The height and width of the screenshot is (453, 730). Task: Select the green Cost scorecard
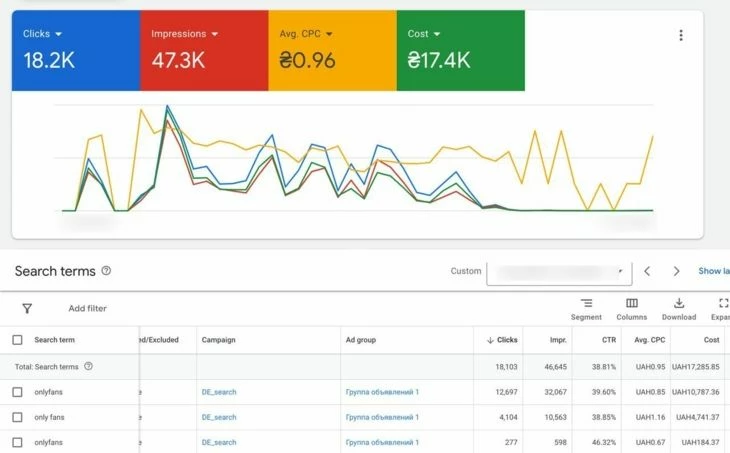click(461, 50)
